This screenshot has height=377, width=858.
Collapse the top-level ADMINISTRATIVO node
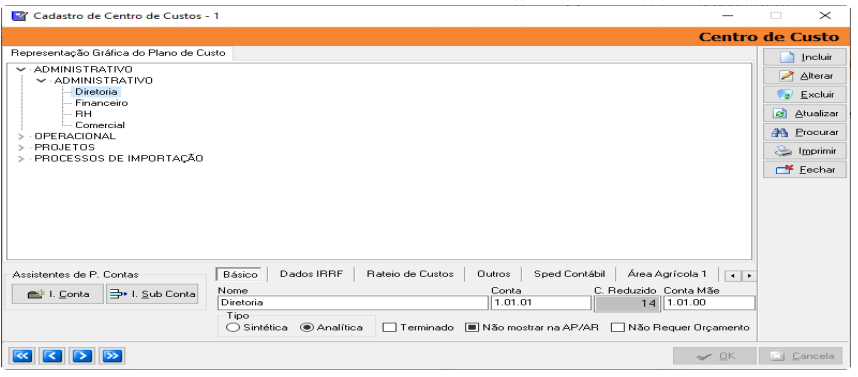pos(21,69)
